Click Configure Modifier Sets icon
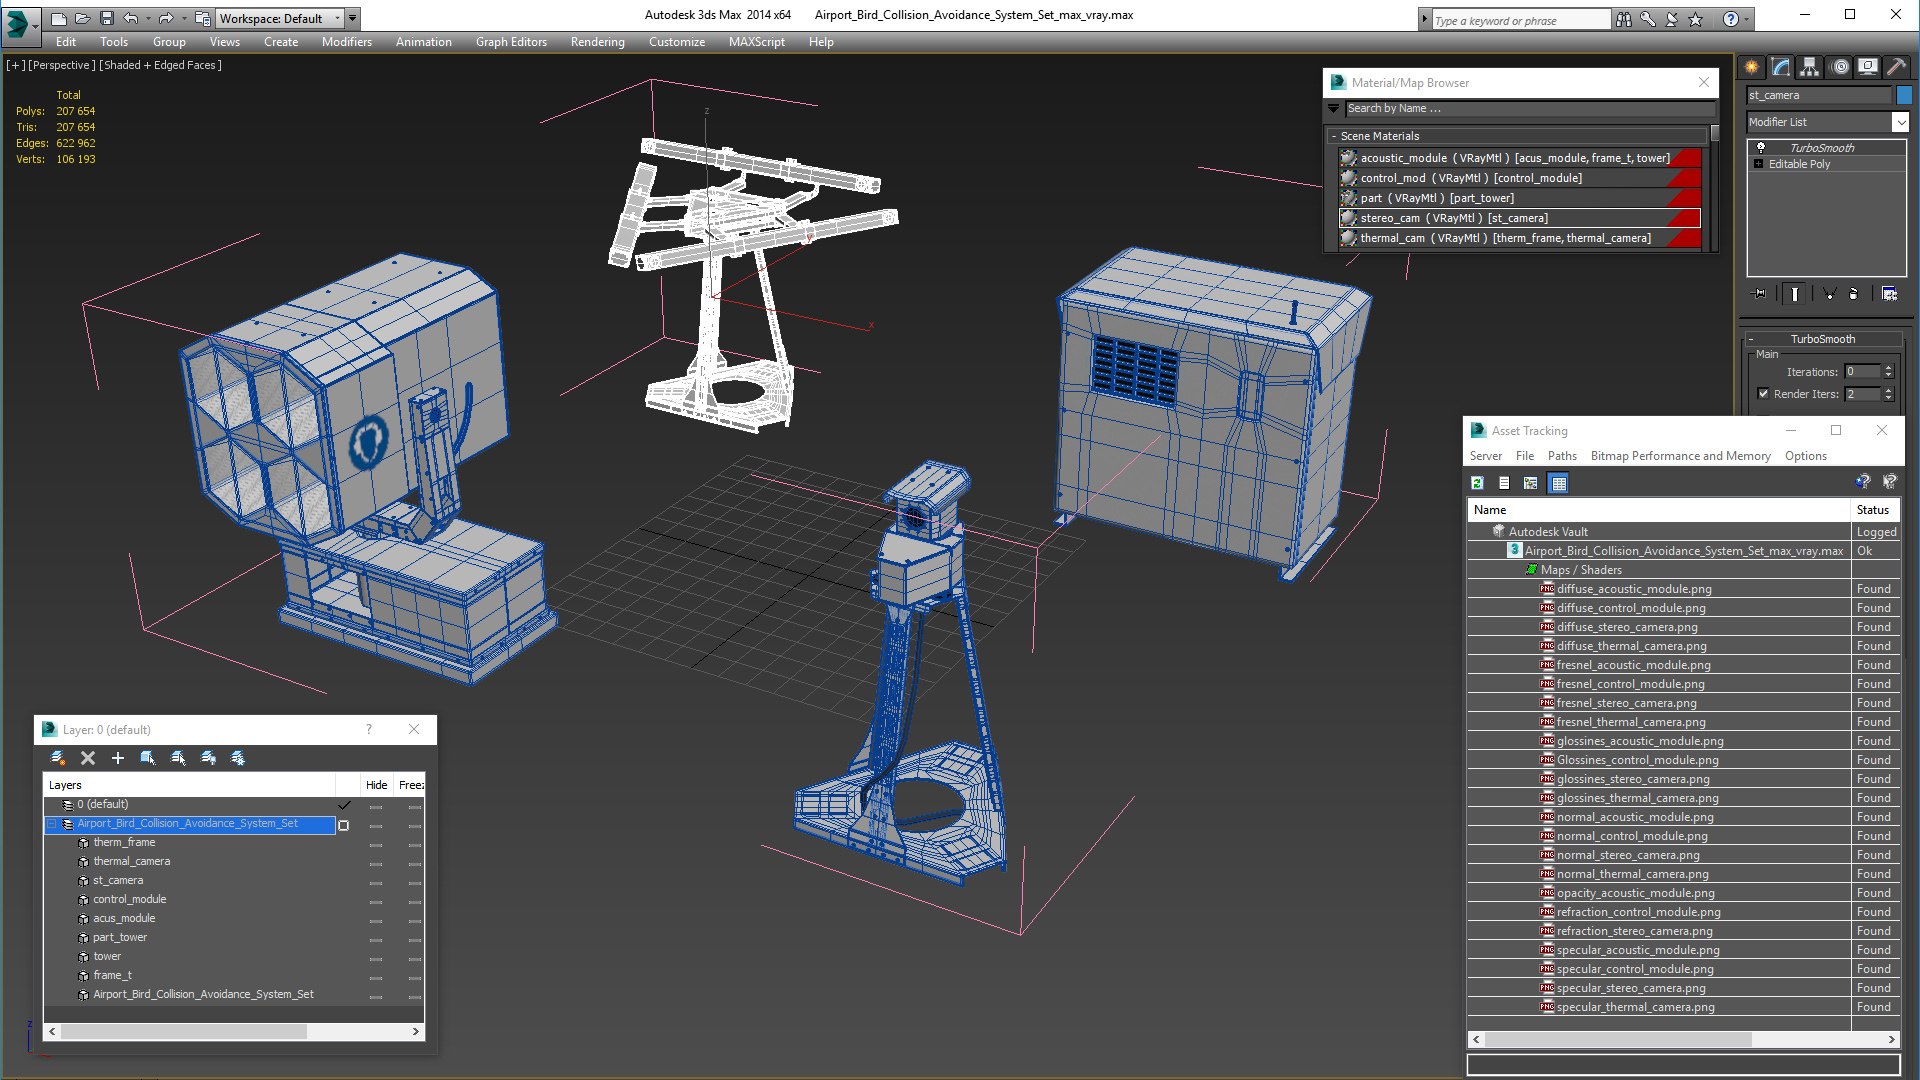The image size is (1920, 1080). coord(1889,293)
